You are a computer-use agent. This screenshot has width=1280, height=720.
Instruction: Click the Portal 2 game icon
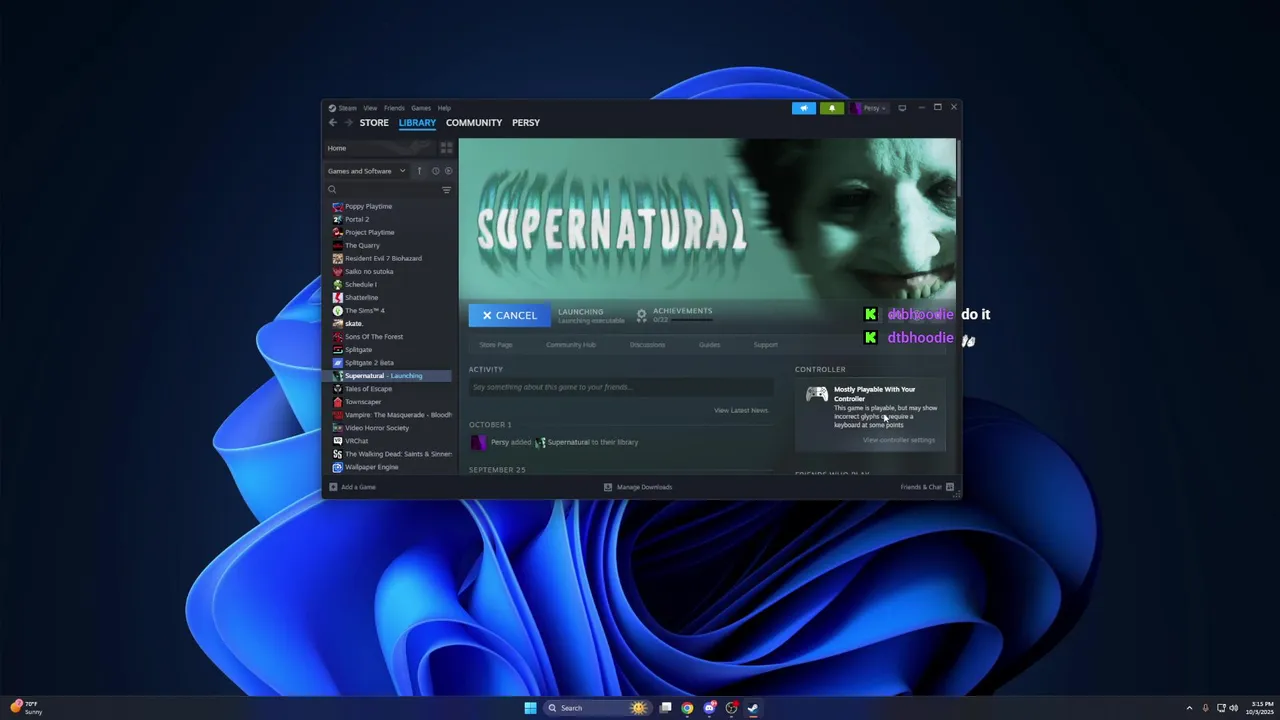coord(338,219)
